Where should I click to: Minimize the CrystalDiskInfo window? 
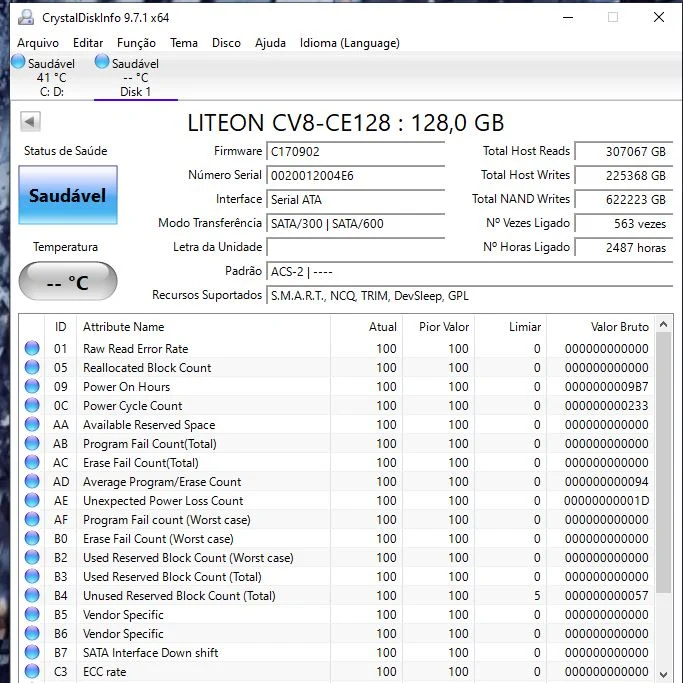tap(568, 17)
